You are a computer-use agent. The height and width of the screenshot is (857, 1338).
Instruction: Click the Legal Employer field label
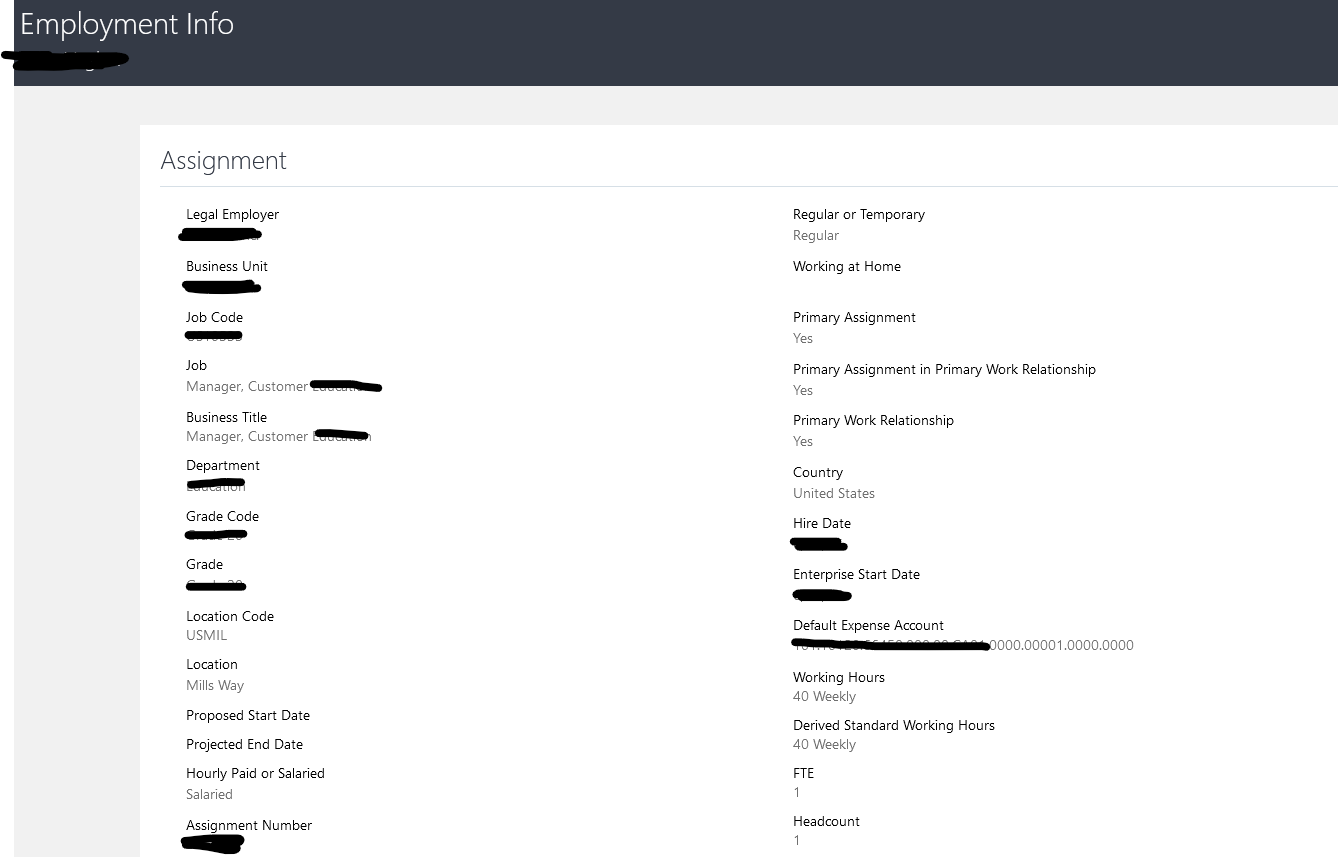coord(232,214)
